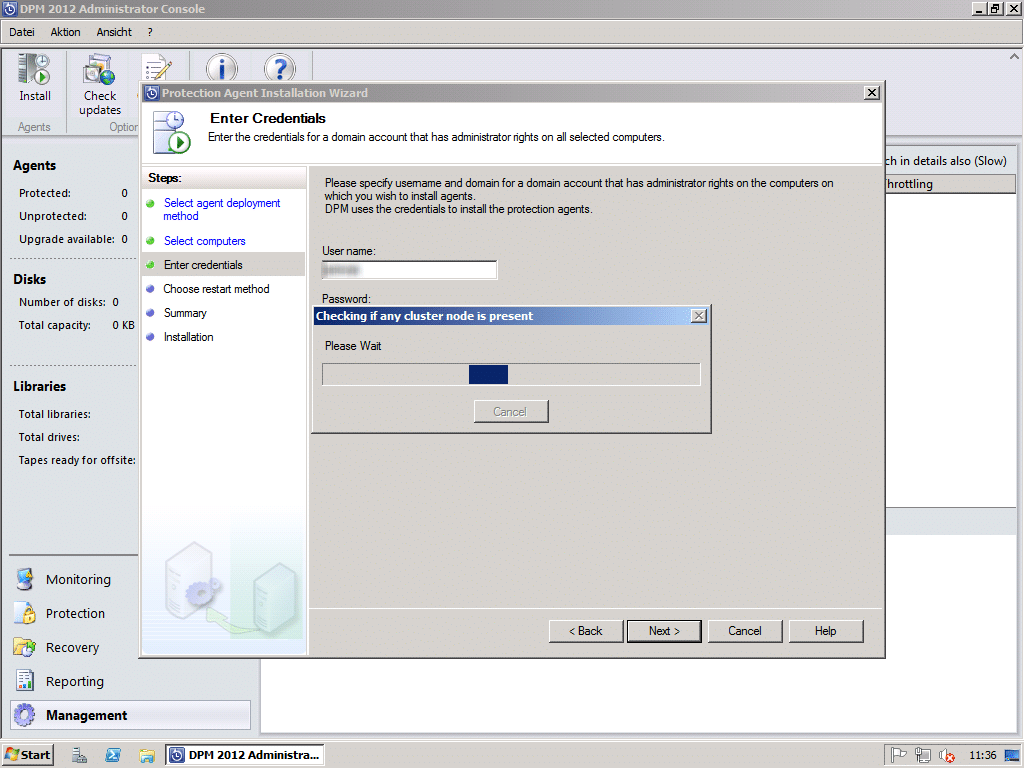Click Agents heading in left pane
This screenshot has height=768, width=1024.
pyautogui.click(x=35, y=165)
